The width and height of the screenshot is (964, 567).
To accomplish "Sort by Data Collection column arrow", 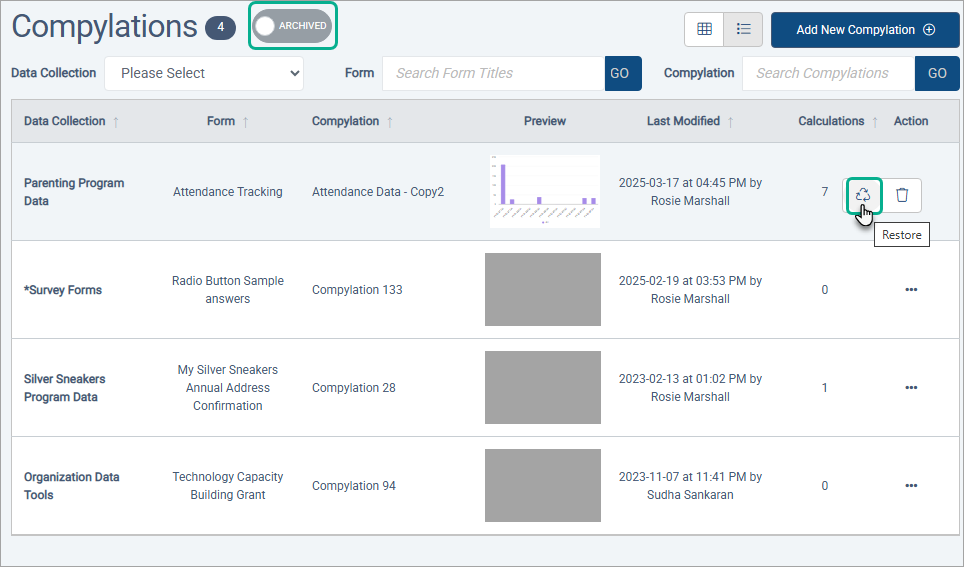I will tap(116, 122).
